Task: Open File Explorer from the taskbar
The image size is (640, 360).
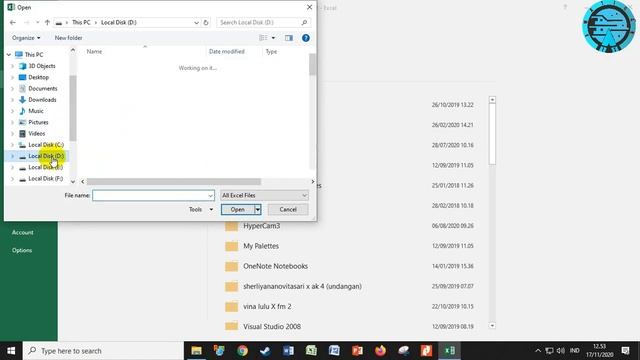Action: 196,351
